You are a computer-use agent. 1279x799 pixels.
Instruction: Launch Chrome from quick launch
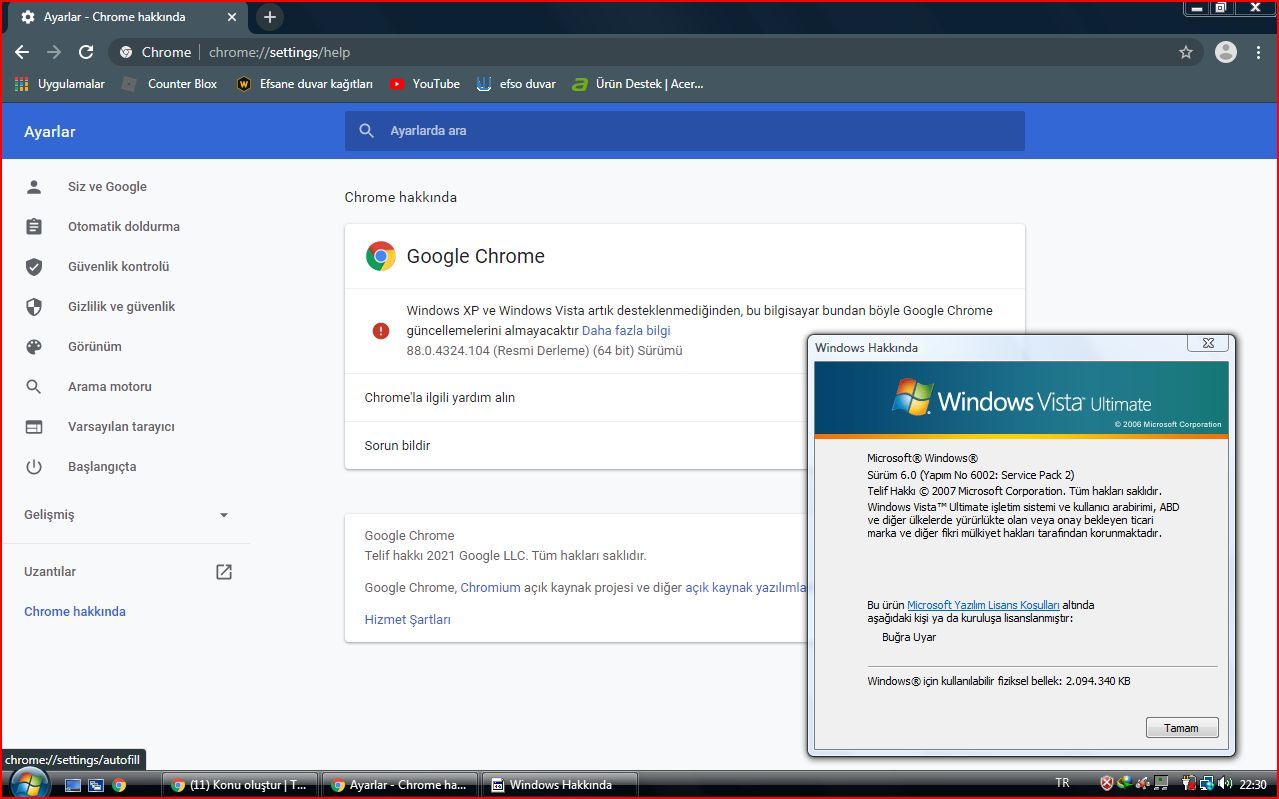[x=119, y=785]
